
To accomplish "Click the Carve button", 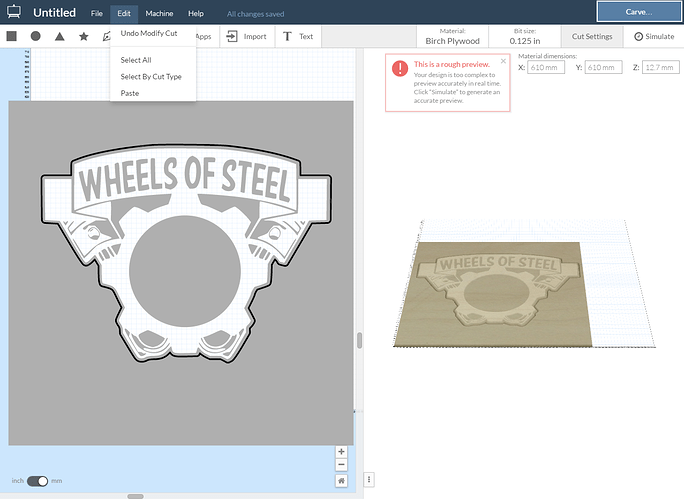I will click(x=639, y=12).
